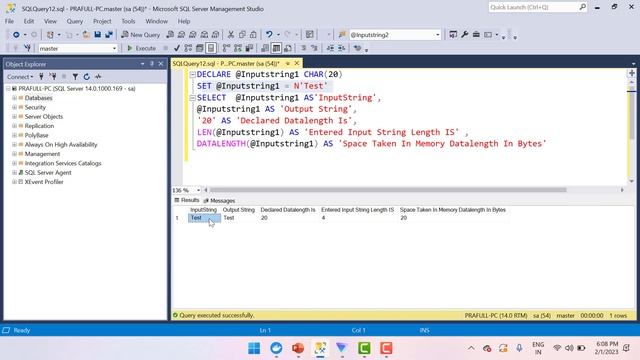Click the taskbar volume icon
Image resolution: width=640 pixels, height=360 pixels.
coord(569,348)
